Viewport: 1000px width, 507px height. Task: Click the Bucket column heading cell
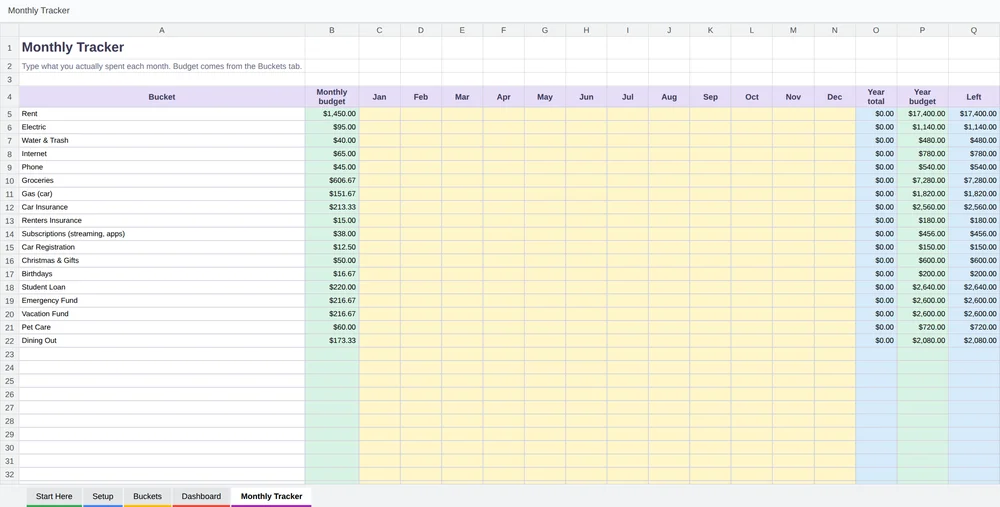tap(162, 97)
